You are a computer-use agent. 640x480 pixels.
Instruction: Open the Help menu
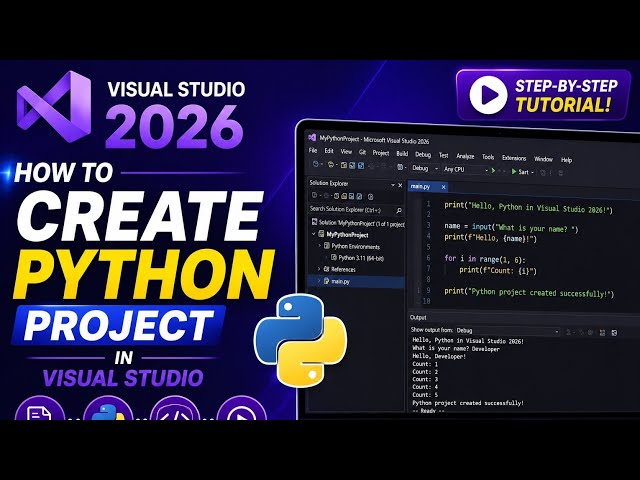[566, 160]
